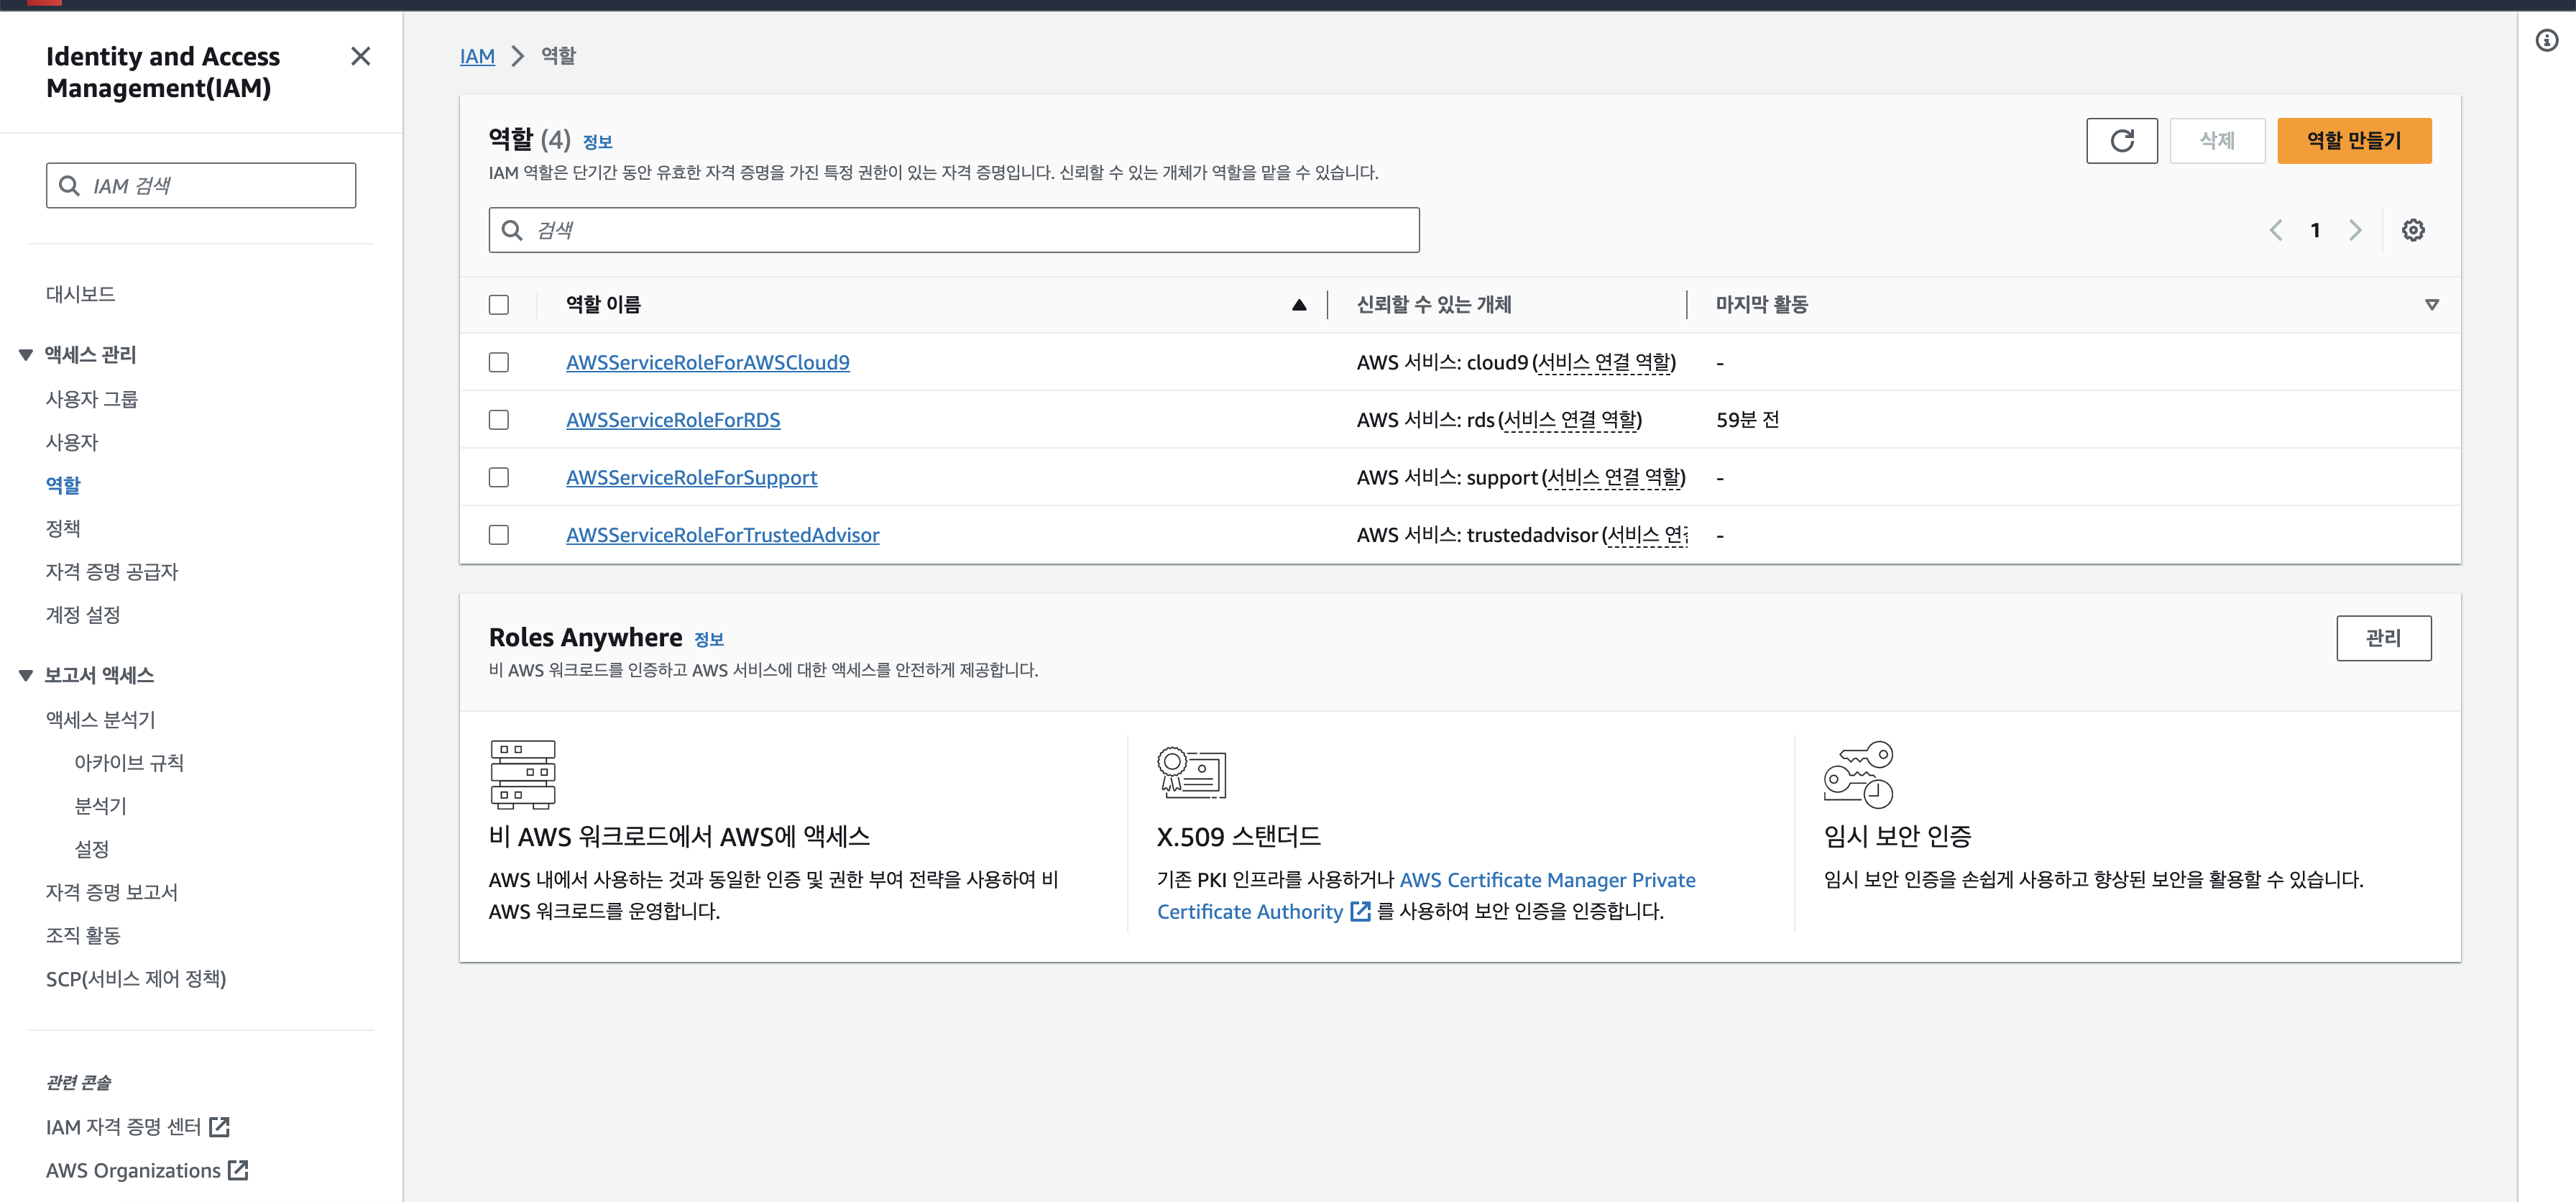The width and height of the screenshot is (2576, 1202).
Task: Go to previous page chevron in pagination
Action: 2276,230
